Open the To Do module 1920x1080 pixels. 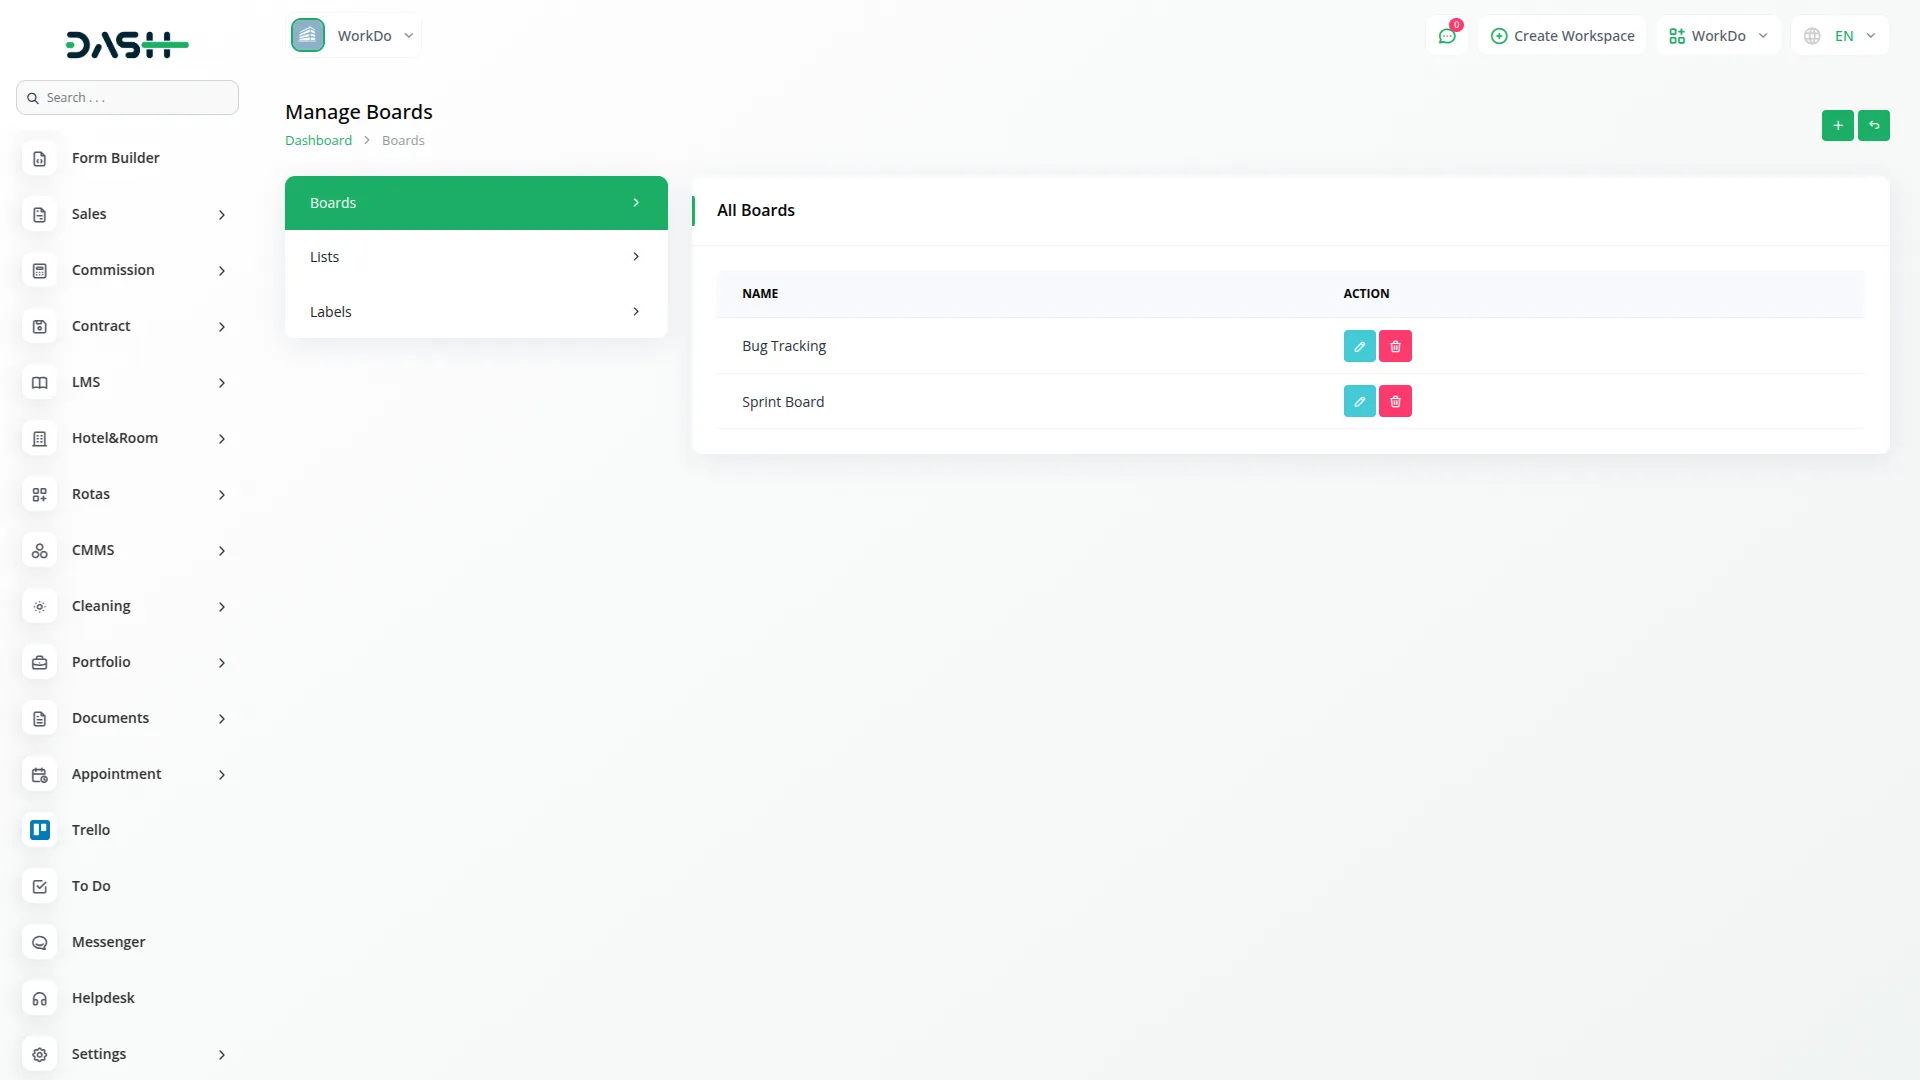tap(91, 885)
